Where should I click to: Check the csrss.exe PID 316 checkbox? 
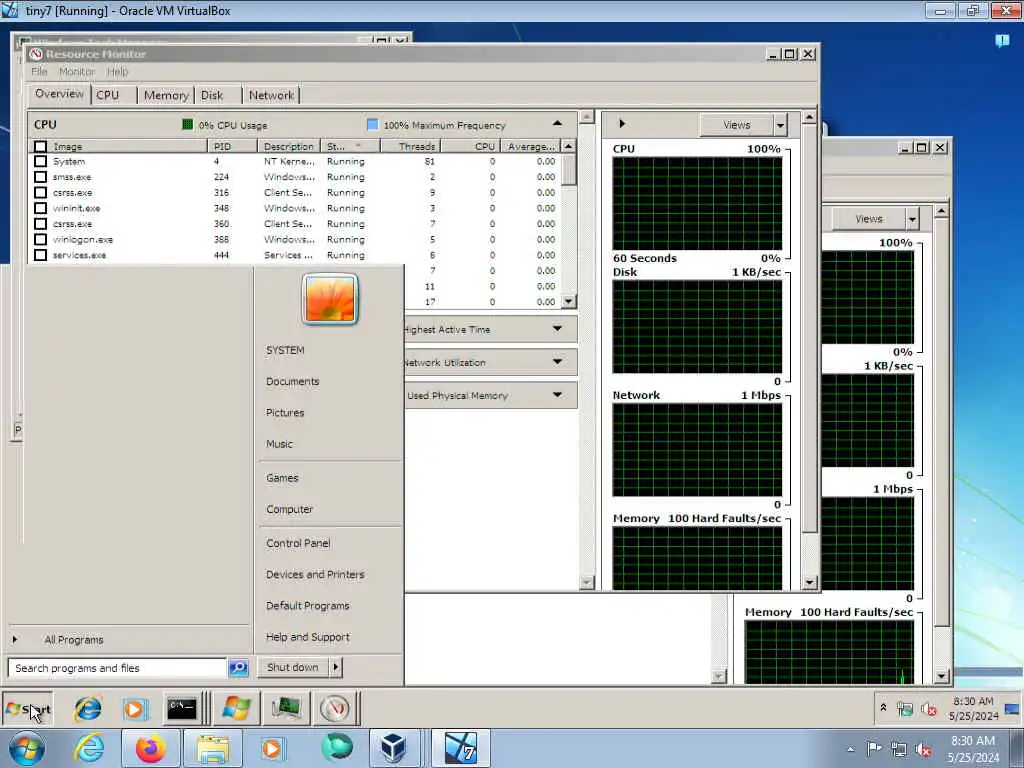[40, 193]
